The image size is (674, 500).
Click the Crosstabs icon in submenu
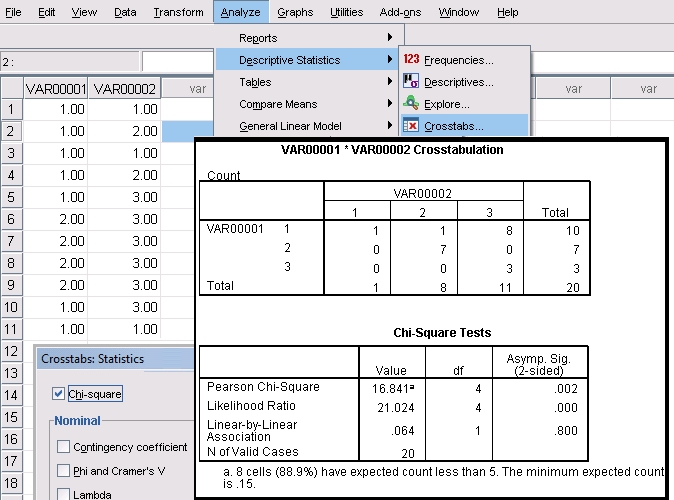(411, 126)
